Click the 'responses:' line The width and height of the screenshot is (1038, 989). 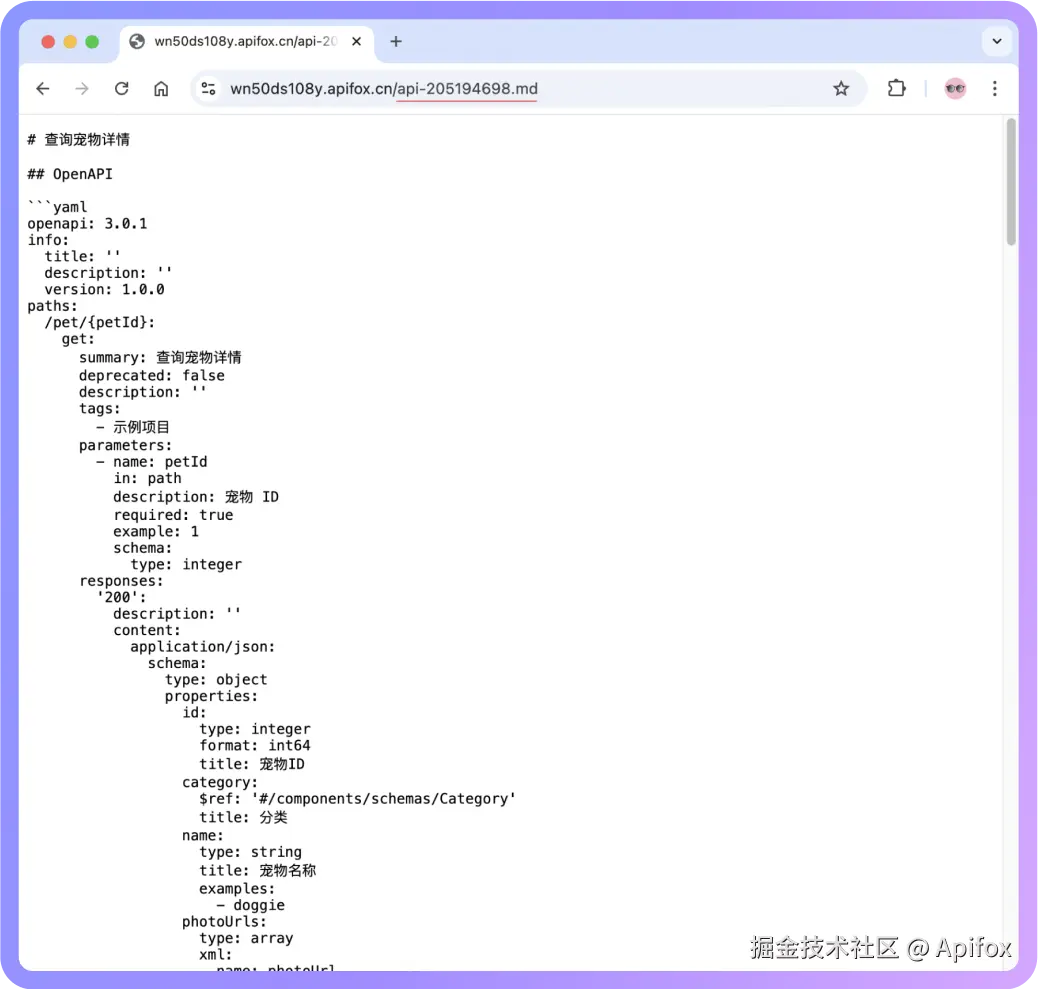tap(121, 581)
